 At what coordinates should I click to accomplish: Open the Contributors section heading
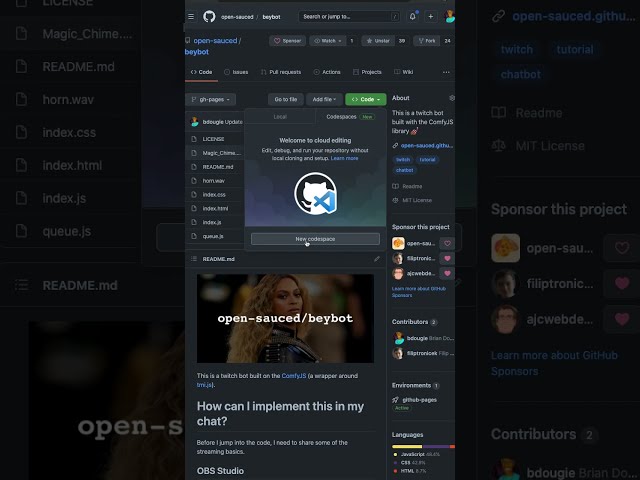[x=410, y=322]
